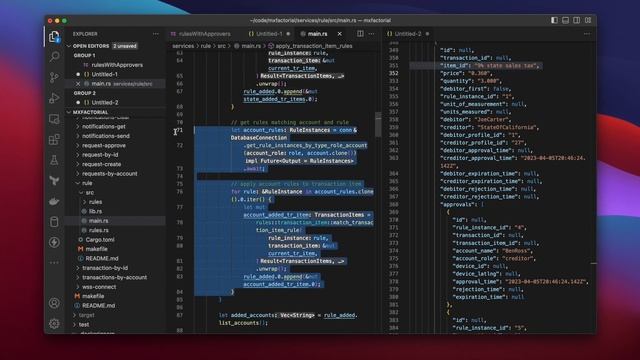Image resolution: width=640 pixels, height=360 pixels.
Task: Click the rule breadcrumb segment
Action: click(x=206, y=46)
